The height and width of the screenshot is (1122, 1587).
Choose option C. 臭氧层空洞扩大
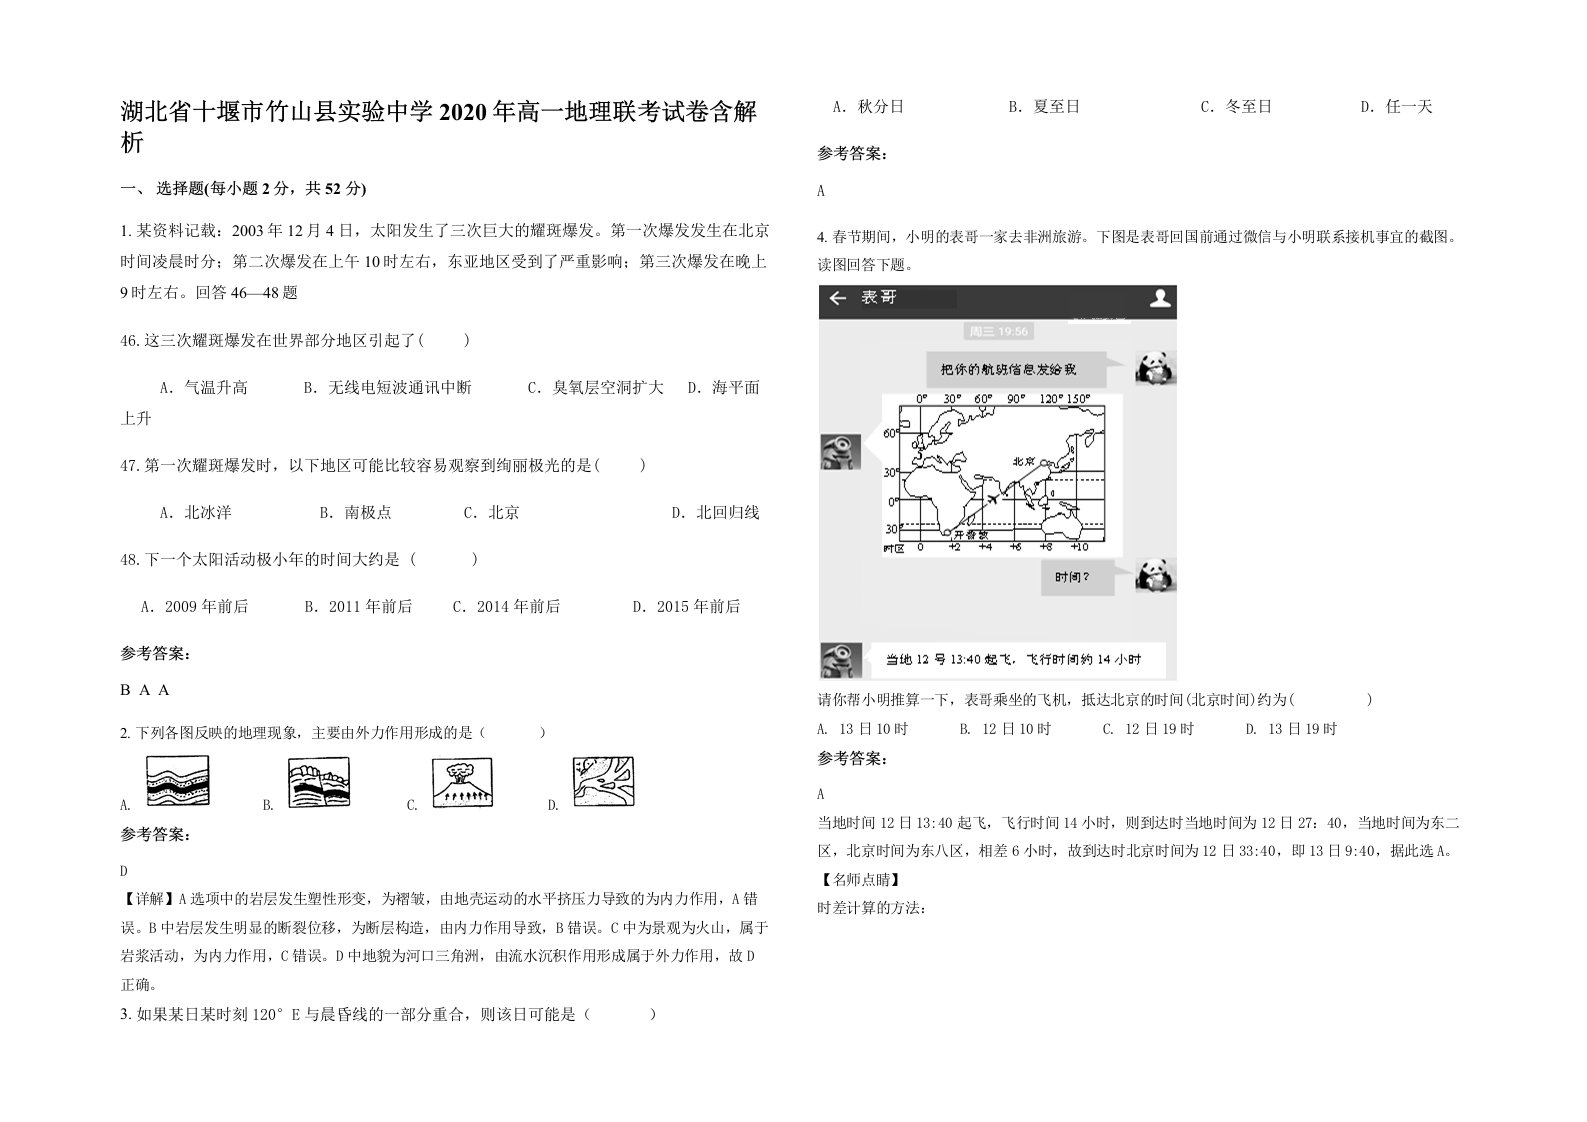(596, 387)
